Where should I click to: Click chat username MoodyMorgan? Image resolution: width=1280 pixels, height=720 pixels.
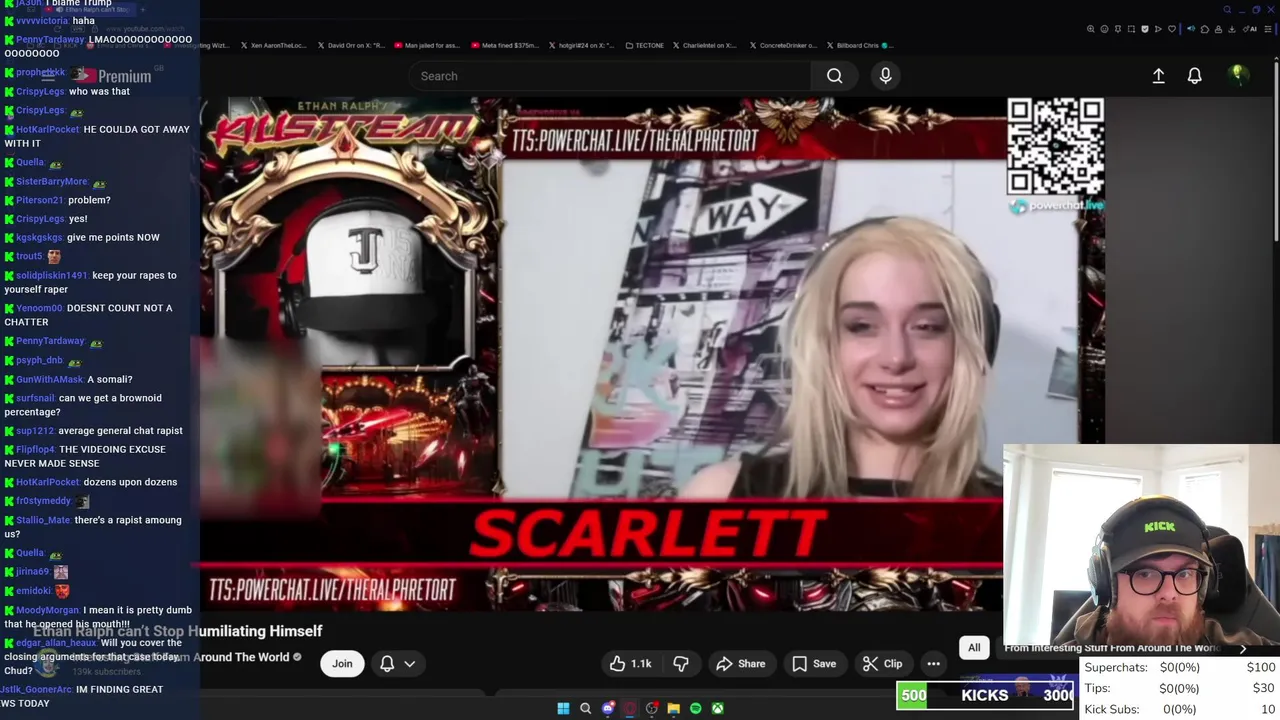tap(47, 610)
